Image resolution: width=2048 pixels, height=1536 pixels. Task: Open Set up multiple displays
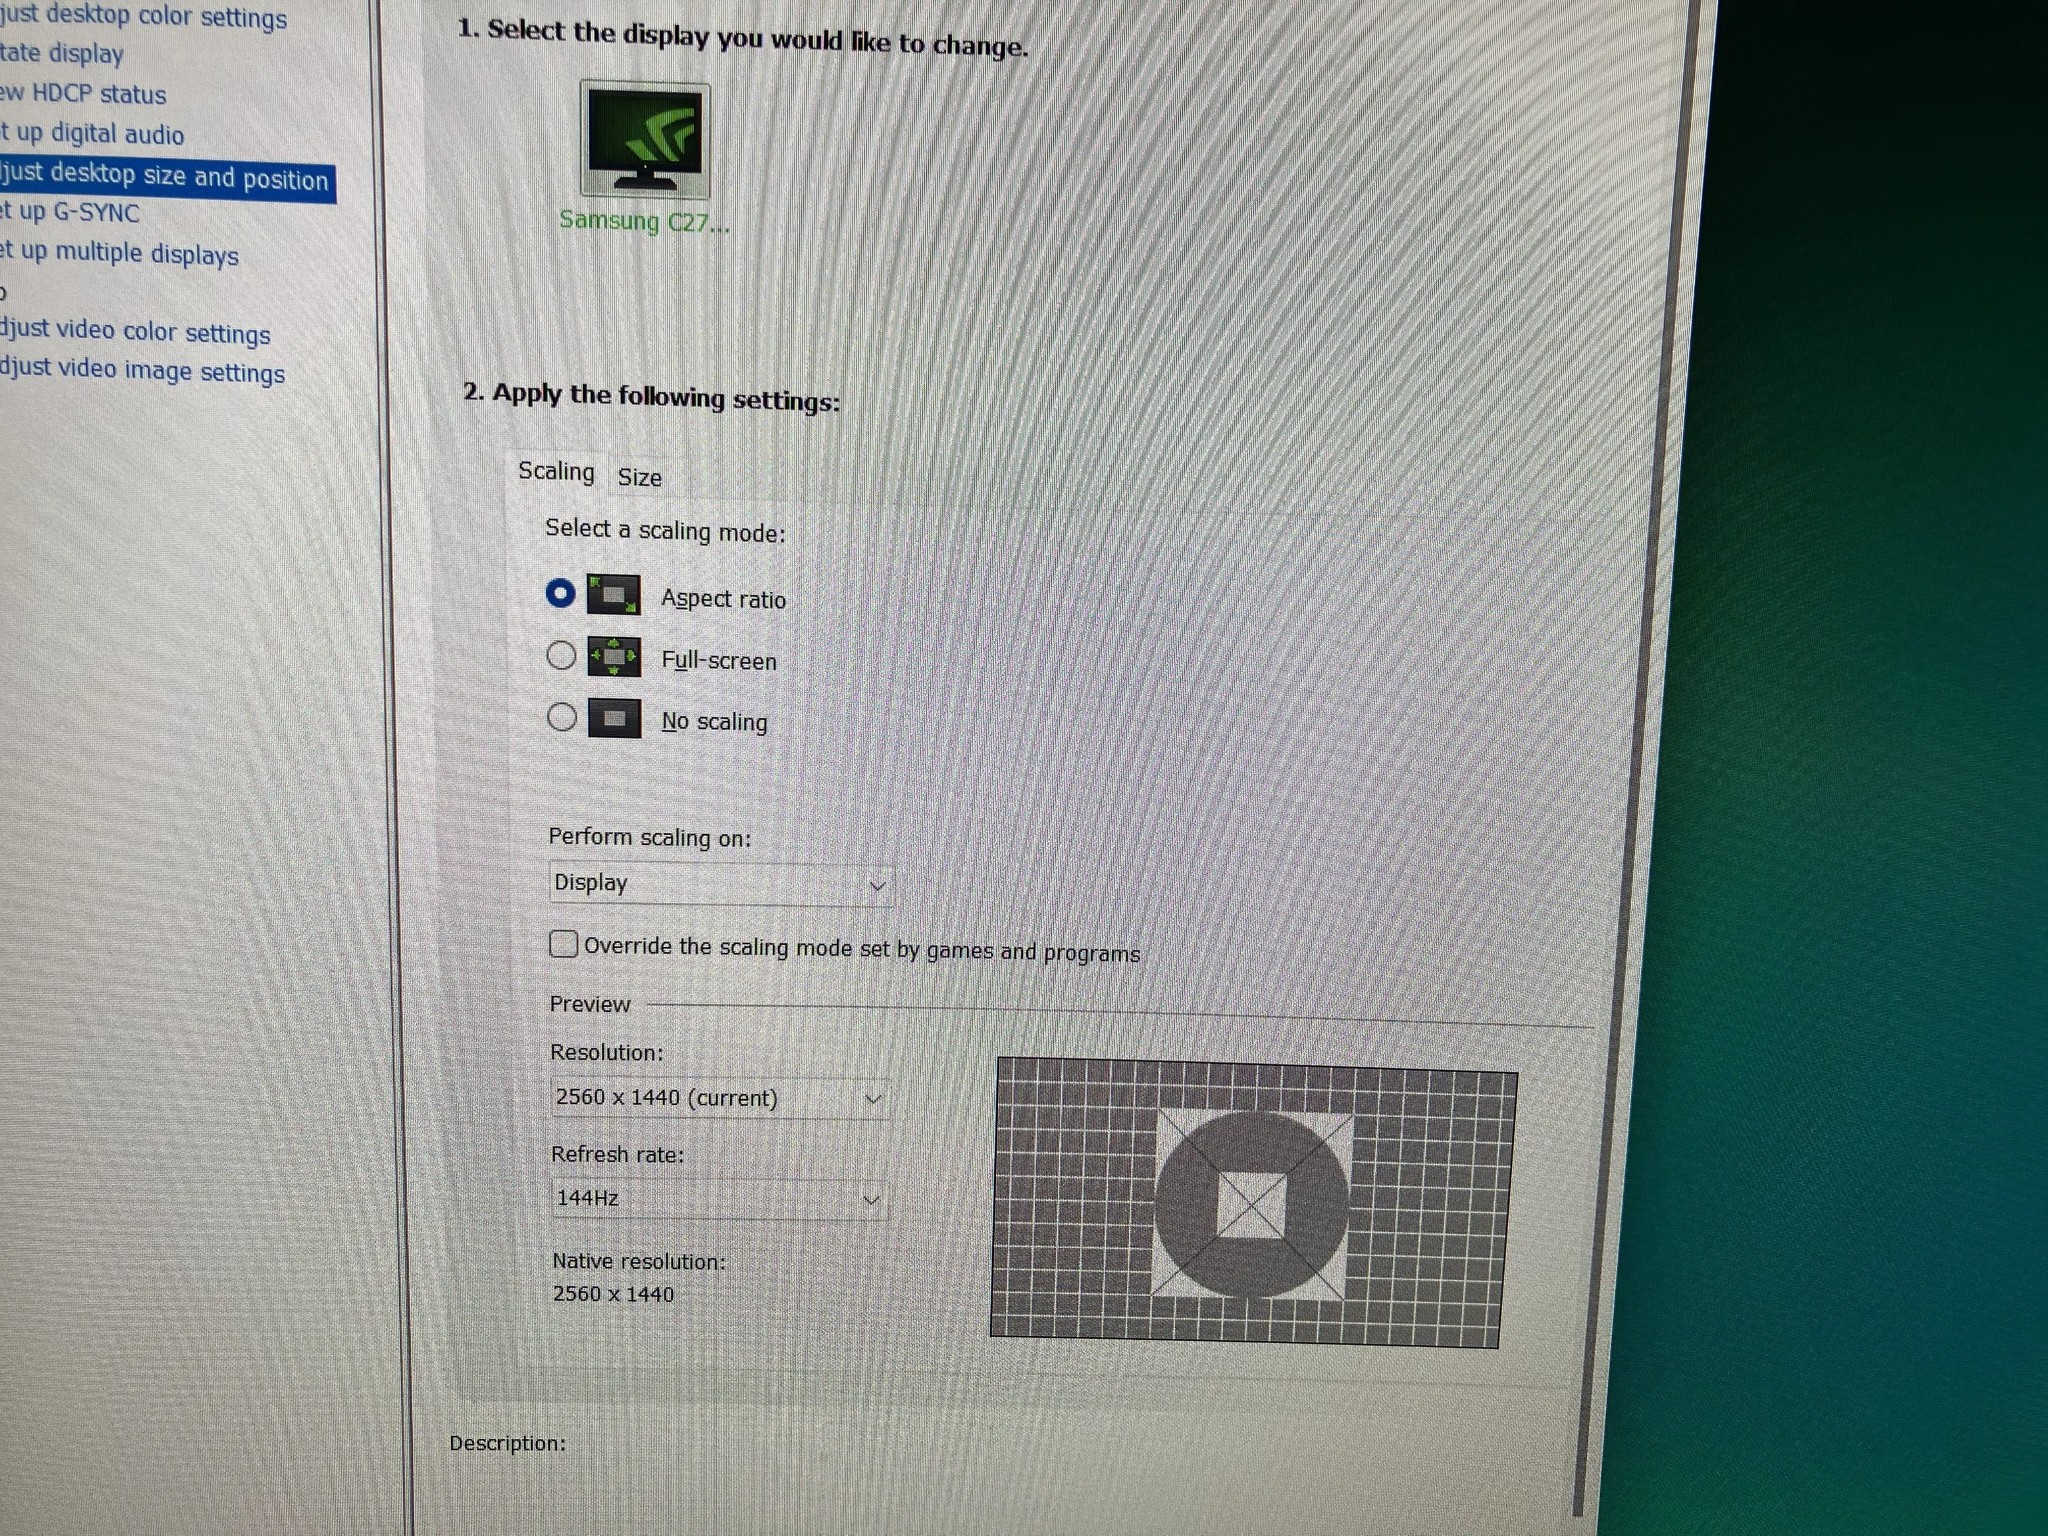pos(119,253)
